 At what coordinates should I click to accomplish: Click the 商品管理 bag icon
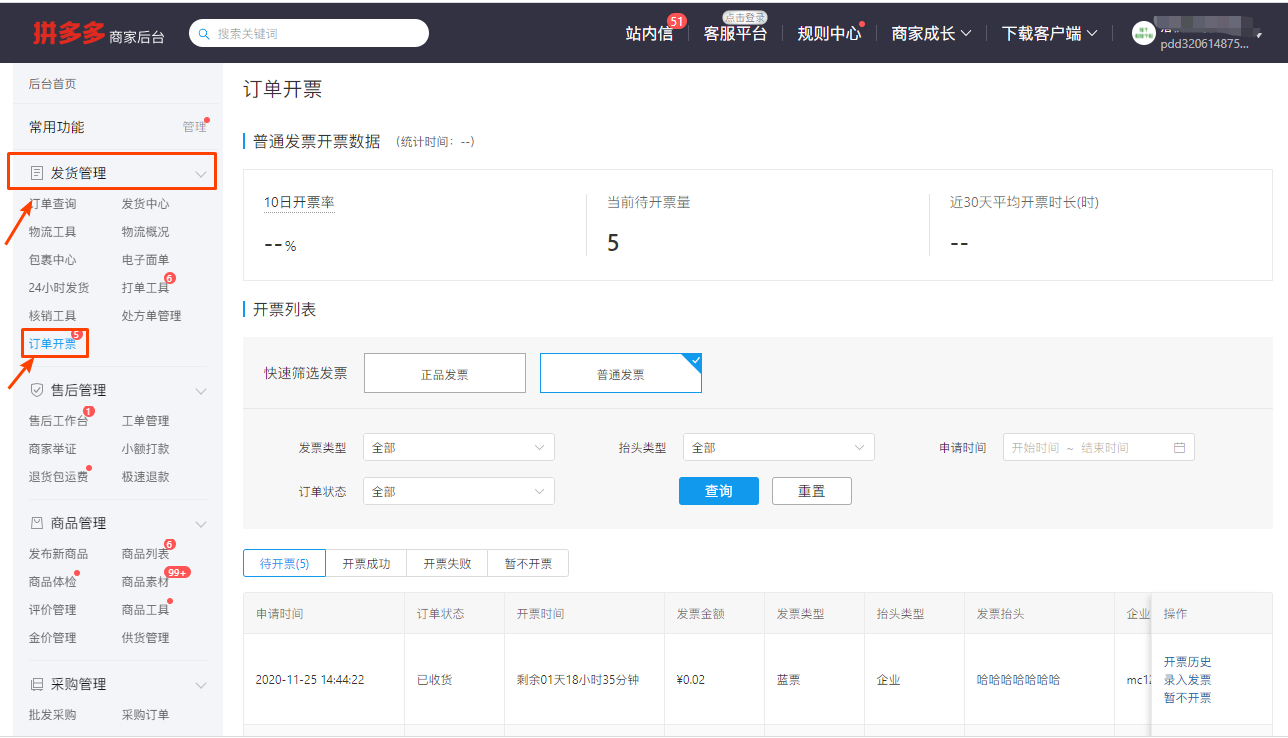[37, 523]
